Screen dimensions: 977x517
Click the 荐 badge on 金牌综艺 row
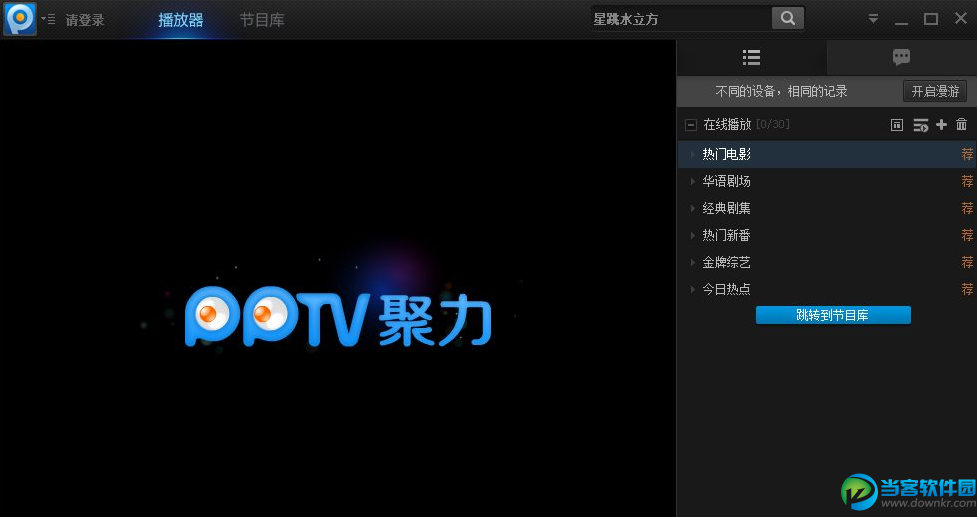[x=967, y=262]
